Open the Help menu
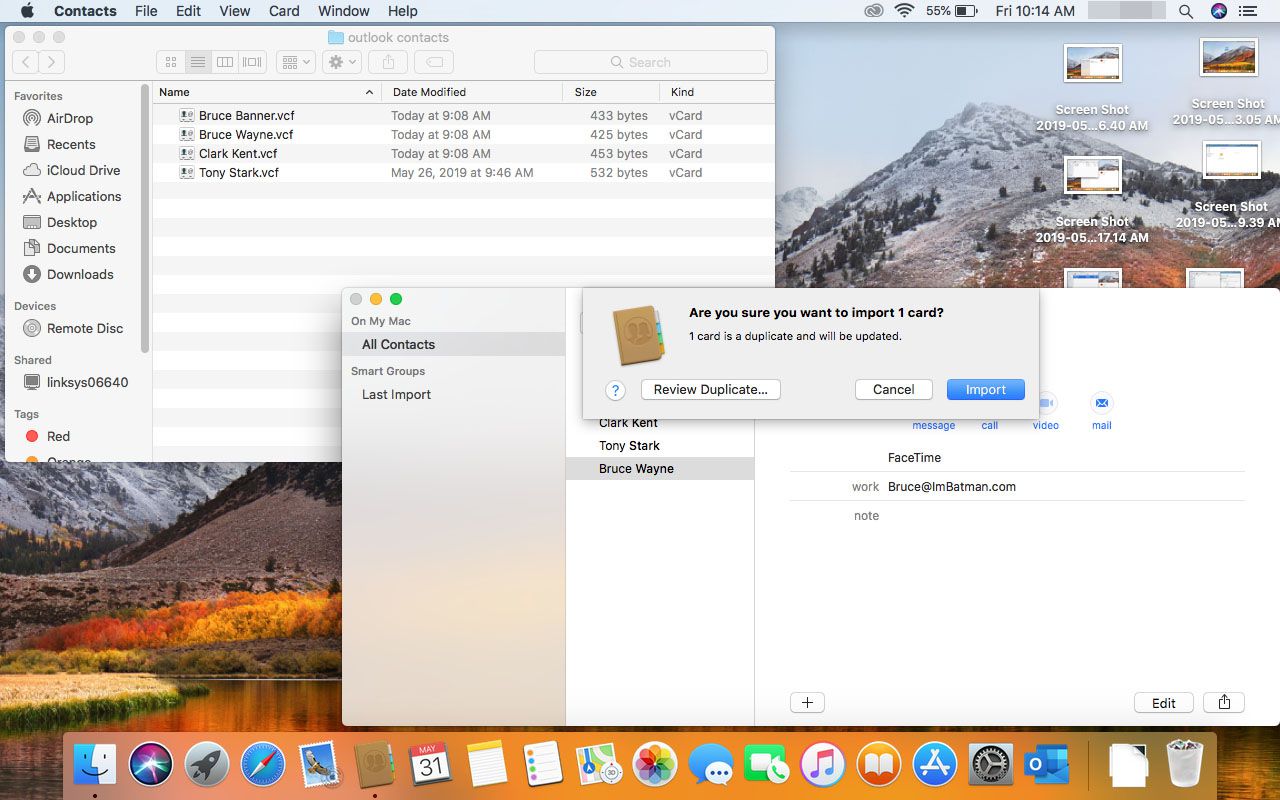 point(402,11)
